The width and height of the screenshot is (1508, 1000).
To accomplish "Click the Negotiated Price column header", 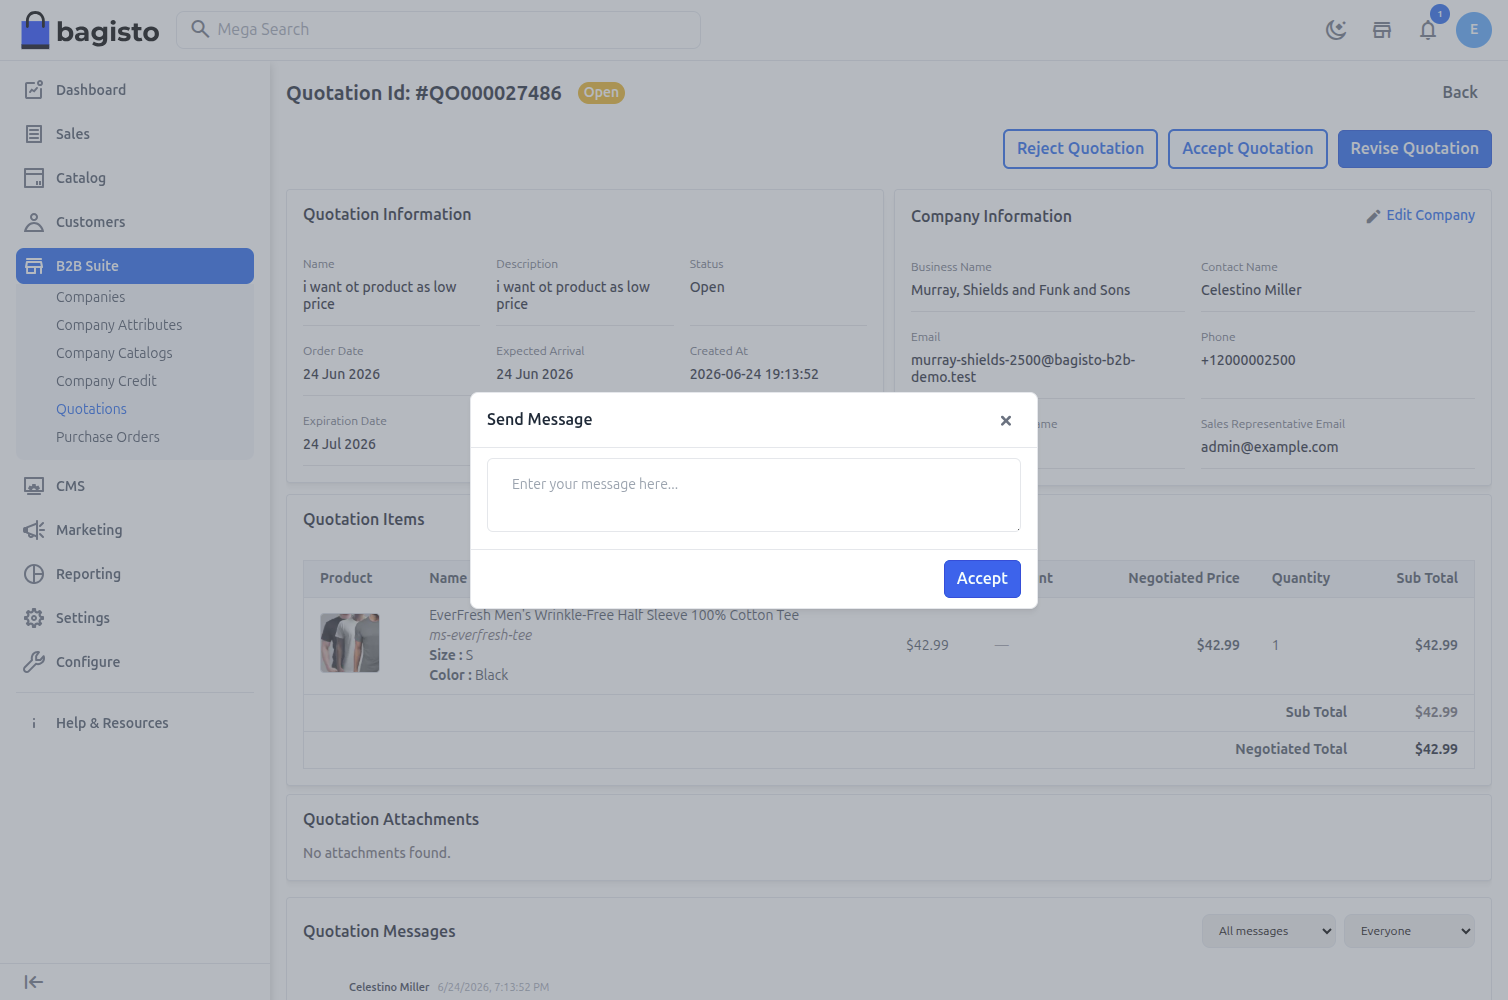I will [1184, 578].
